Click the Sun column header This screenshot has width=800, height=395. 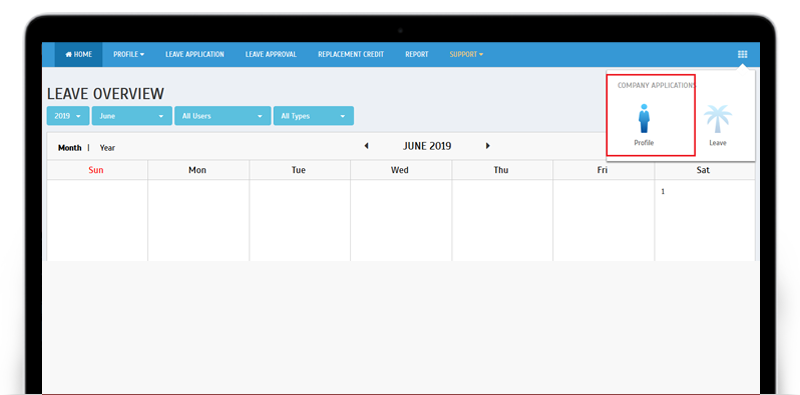point(96,170)
